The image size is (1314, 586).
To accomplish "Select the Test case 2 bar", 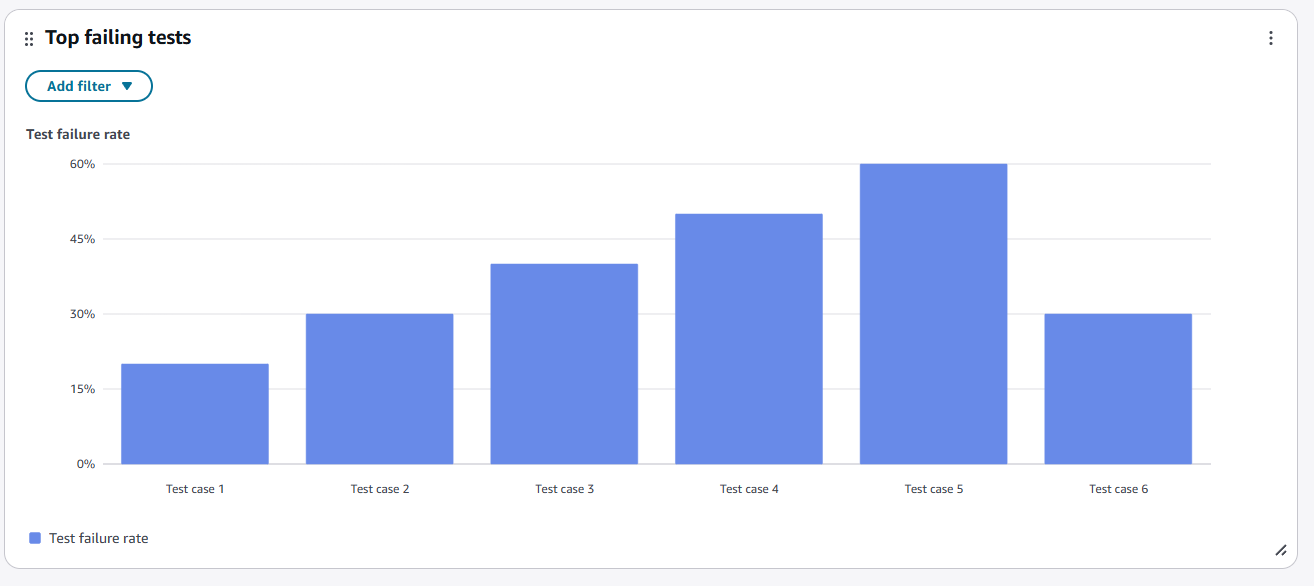I will point(379,388).
